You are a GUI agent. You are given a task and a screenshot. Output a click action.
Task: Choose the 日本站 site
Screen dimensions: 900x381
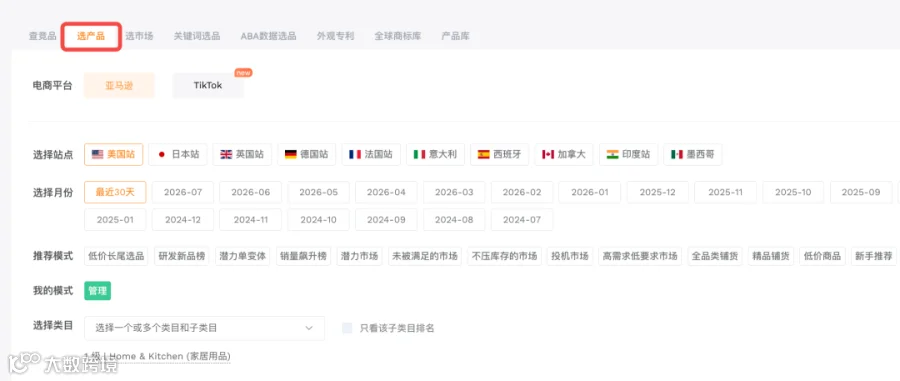[x=177, y=154]
